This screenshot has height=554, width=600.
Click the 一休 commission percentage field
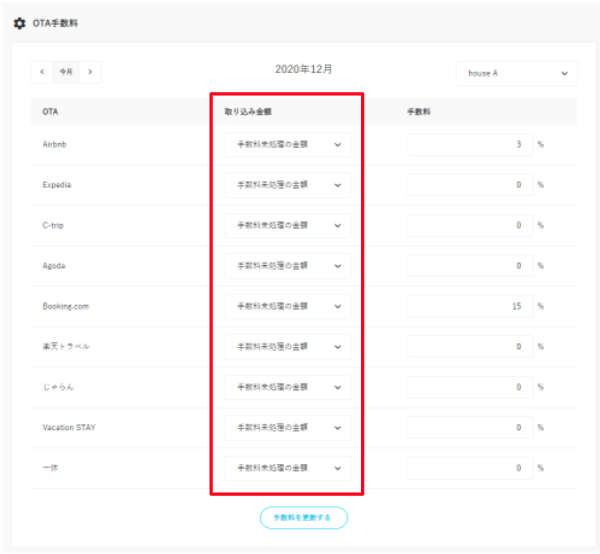(x=468, y=468)
